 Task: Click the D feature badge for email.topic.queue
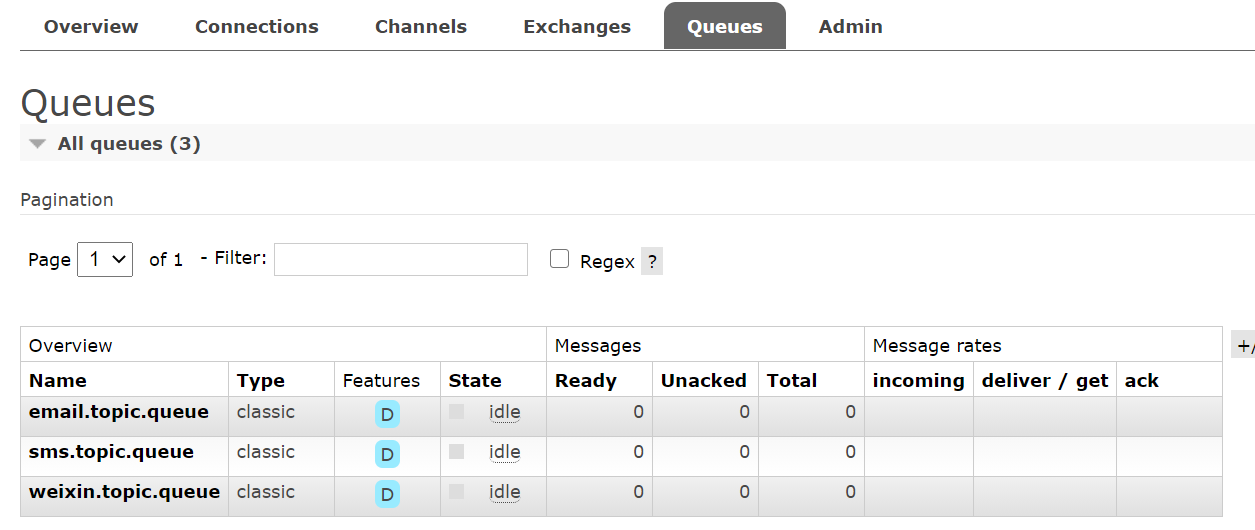(387, 415)
